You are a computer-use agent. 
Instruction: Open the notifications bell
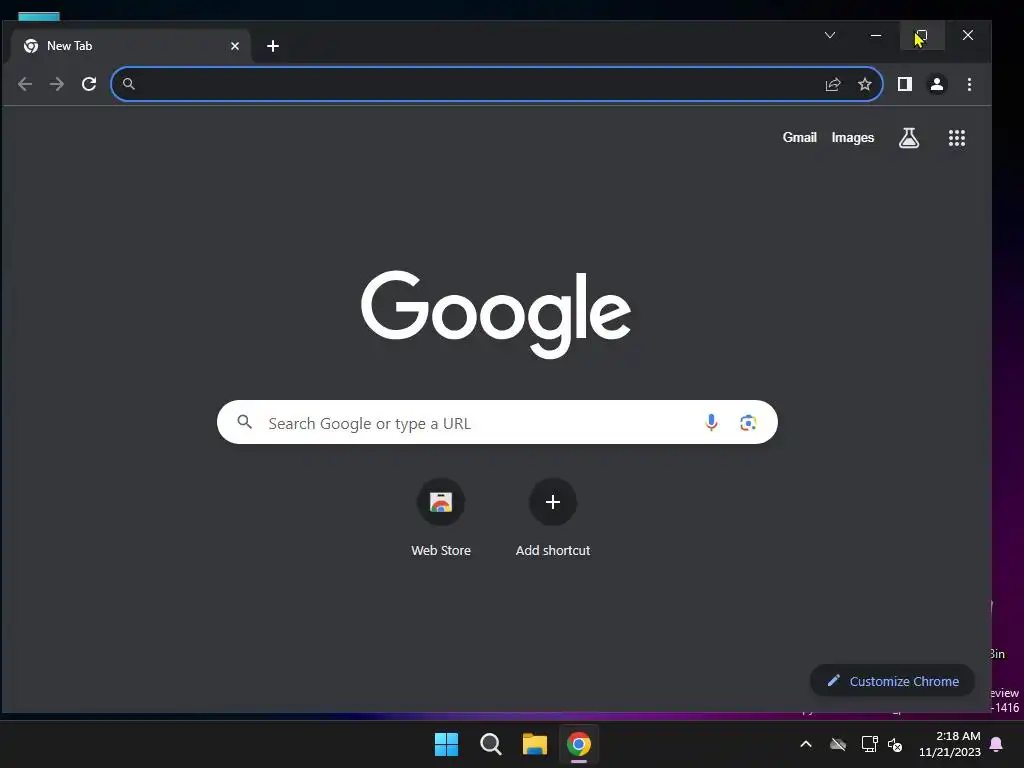tap(997, 744)
